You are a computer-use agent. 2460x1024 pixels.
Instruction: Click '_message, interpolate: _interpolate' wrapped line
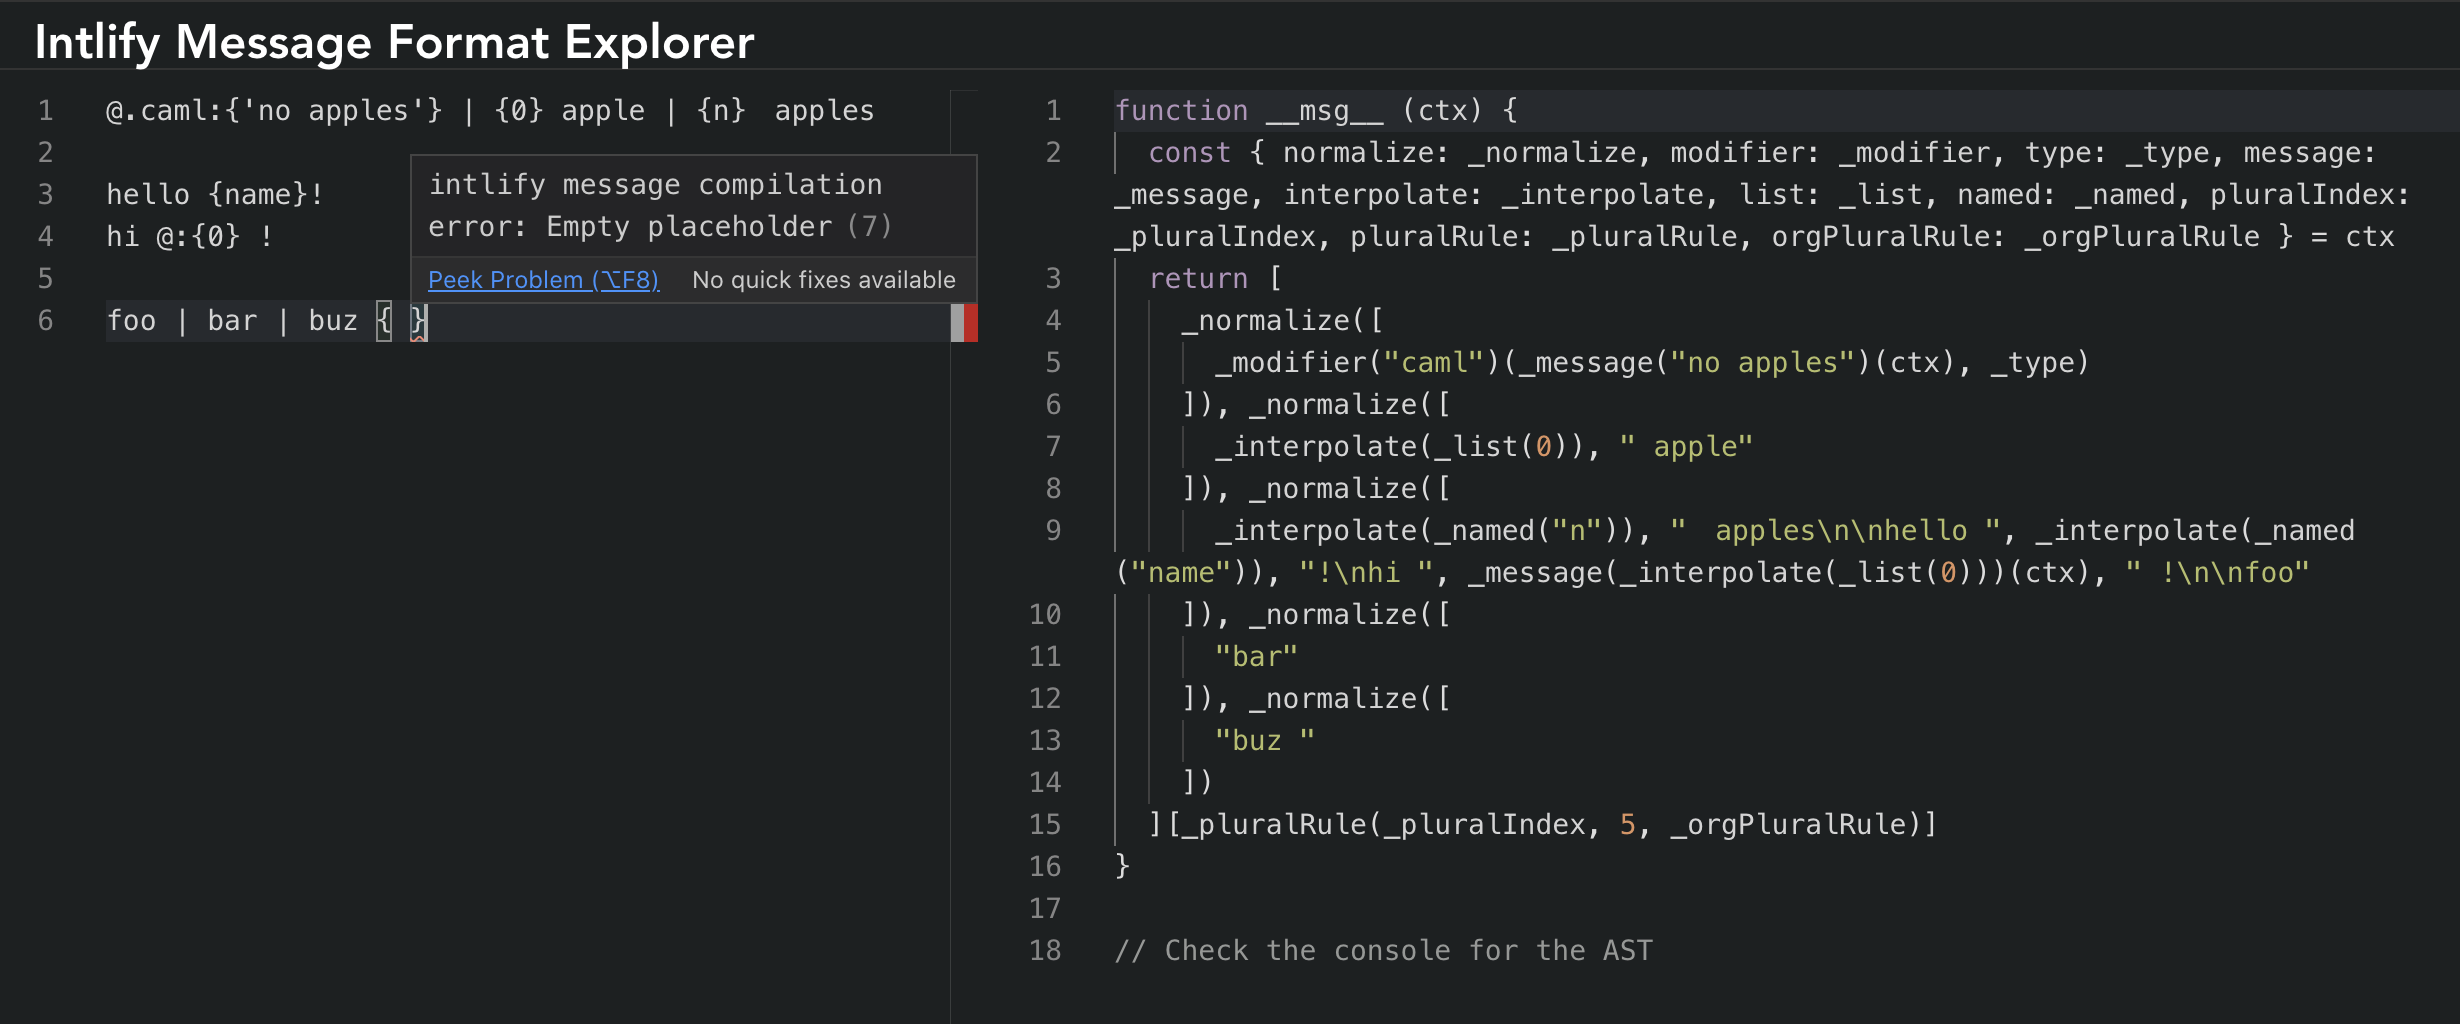(1762, 194)
